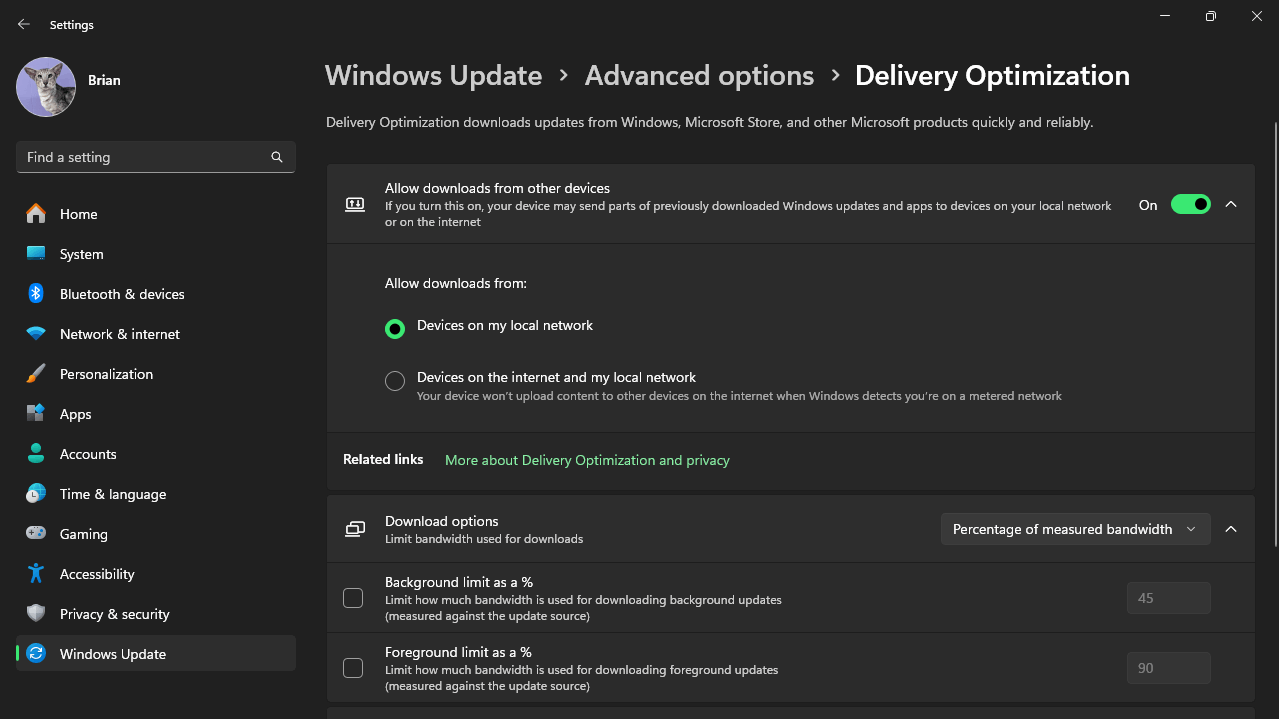Open the Apps label
Image resolution: width=1279 pixels, height=719 pixels.
coord(75,414)
